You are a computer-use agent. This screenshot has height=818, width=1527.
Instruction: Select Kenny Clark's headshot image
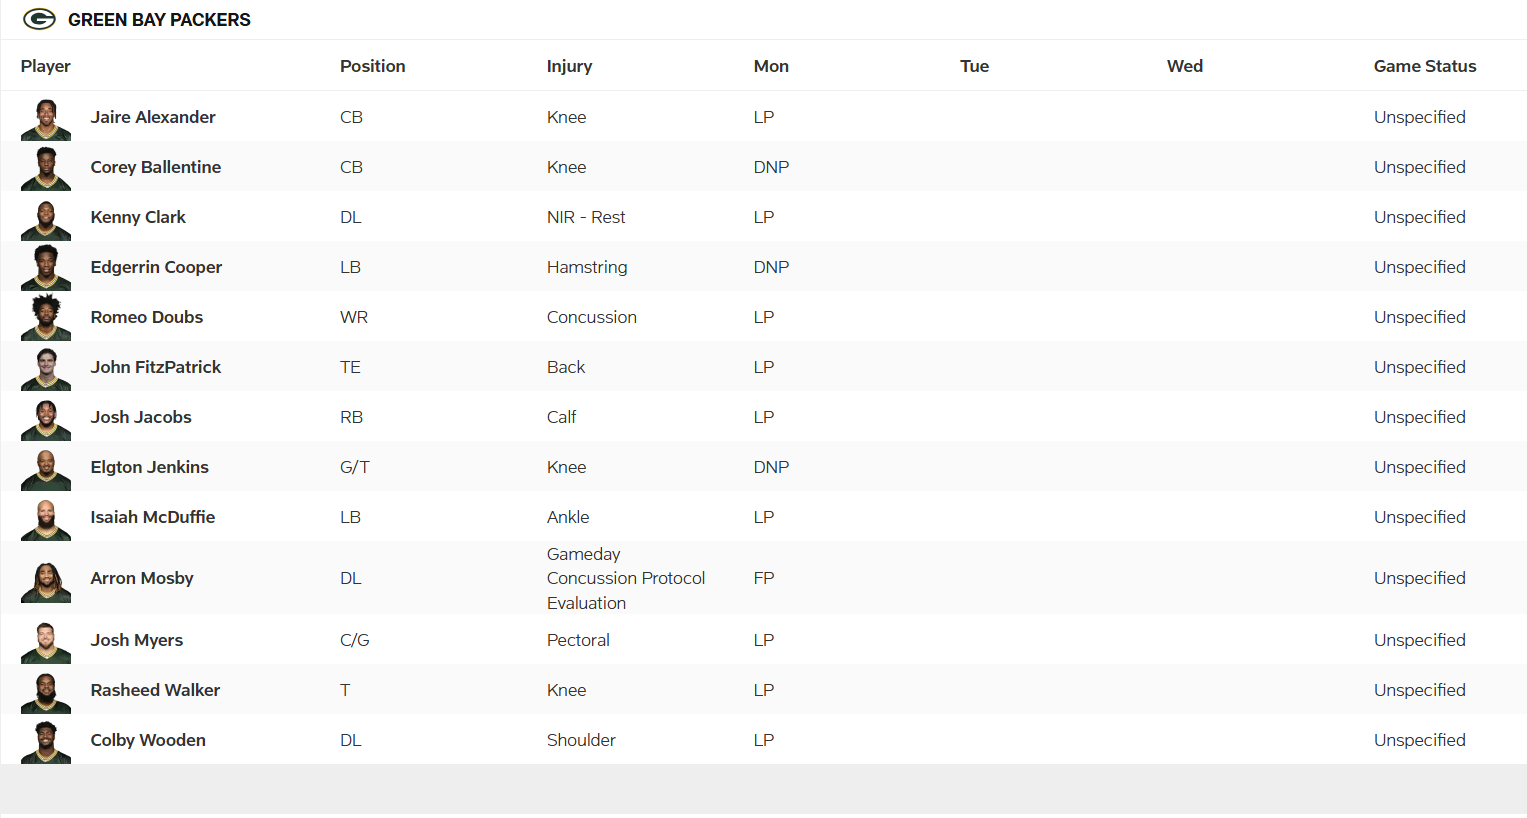pos(46,219)
